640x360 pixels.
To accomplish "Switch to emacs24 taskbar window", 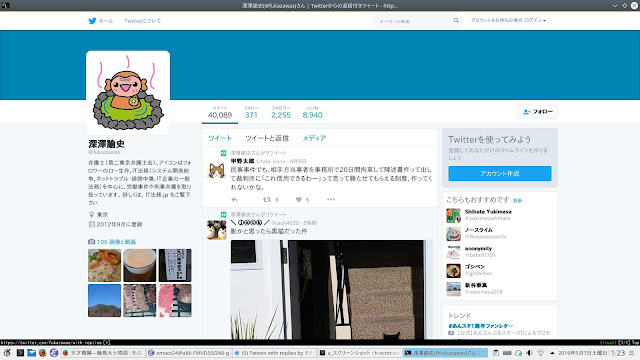I will tap(189, 353).
